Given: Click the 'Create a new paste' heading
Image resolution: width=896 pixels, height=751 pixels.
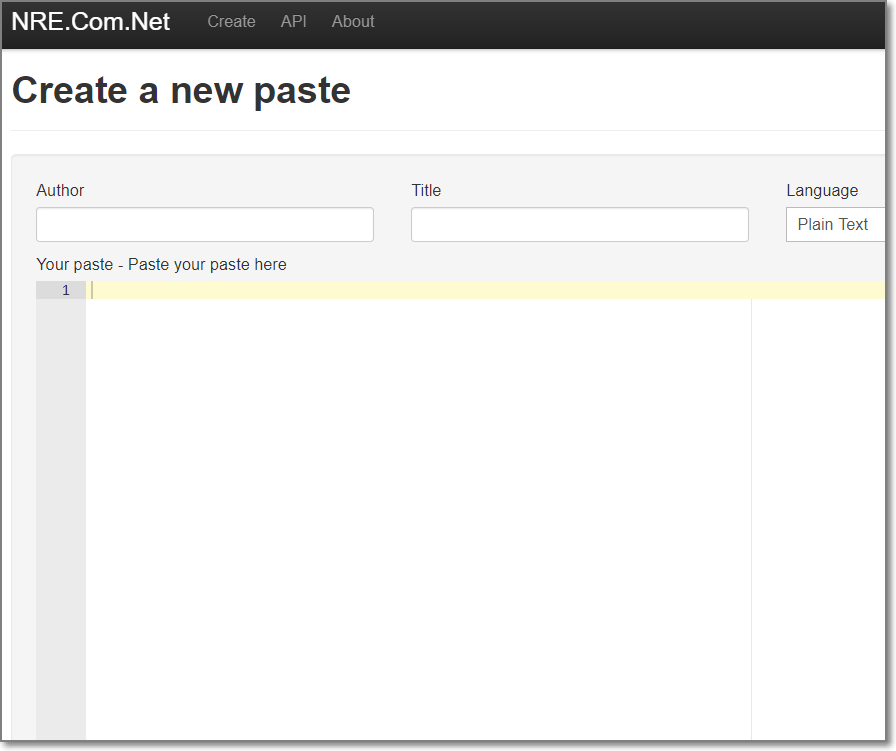Looking at the screenshot, I should click(x=181, y=91).
